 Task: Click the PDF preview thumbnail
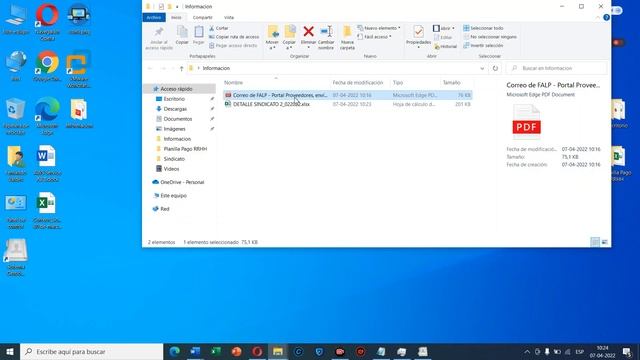click(526, 122)
